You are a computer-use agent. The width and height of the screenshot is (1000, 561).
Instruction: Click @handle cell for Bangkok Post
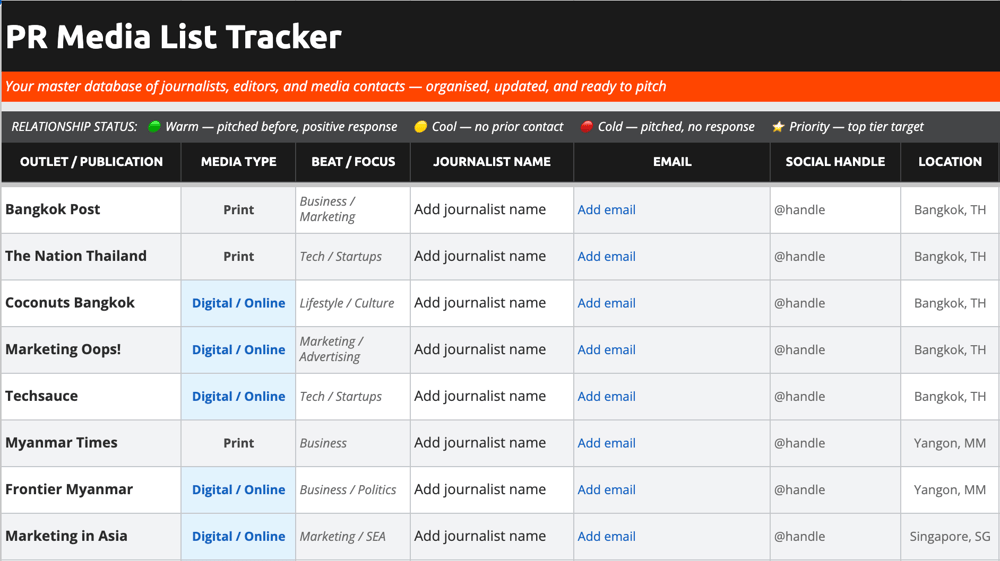[x=835, y=210]
